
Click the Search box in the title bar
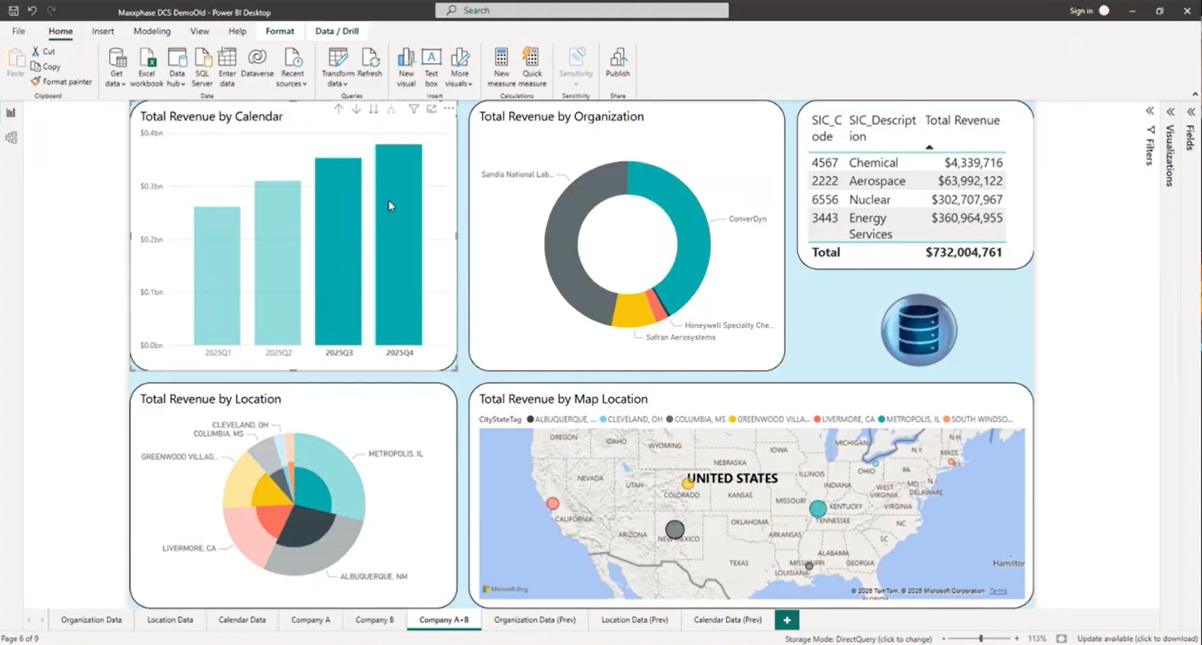coord(582,11)
